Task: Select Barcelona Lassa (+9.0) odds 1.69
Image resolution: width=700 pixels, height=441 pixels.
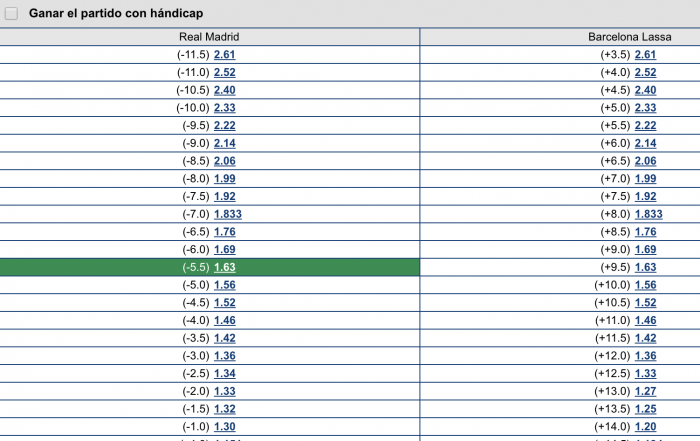Action: tap(646, 250)
